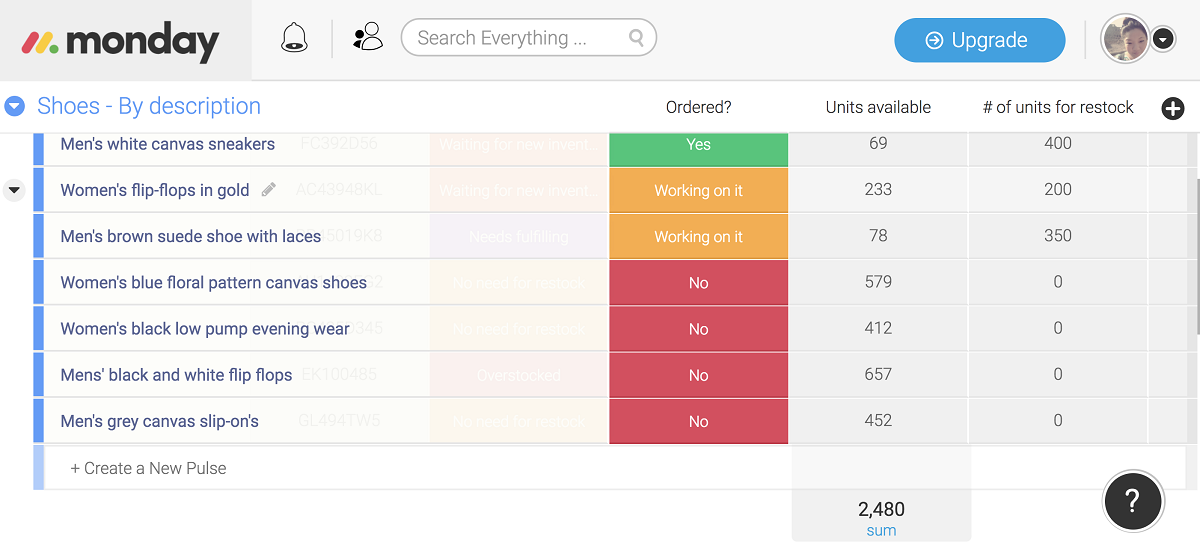Edit the Women's flip-flops in gold name
1200x545 pixels.
(x=268, y=190)
